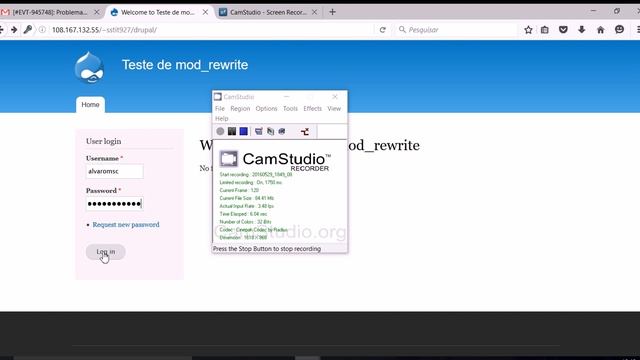640x360 pixels.
Task: Toggle CamStudio's video annotations icon
Action: tap(270, 131)
